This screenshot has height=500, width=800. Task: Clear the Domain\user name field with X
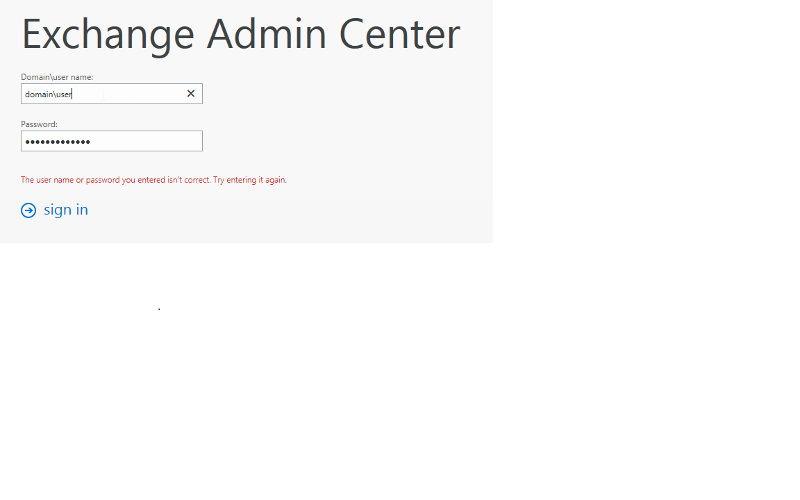191,93
